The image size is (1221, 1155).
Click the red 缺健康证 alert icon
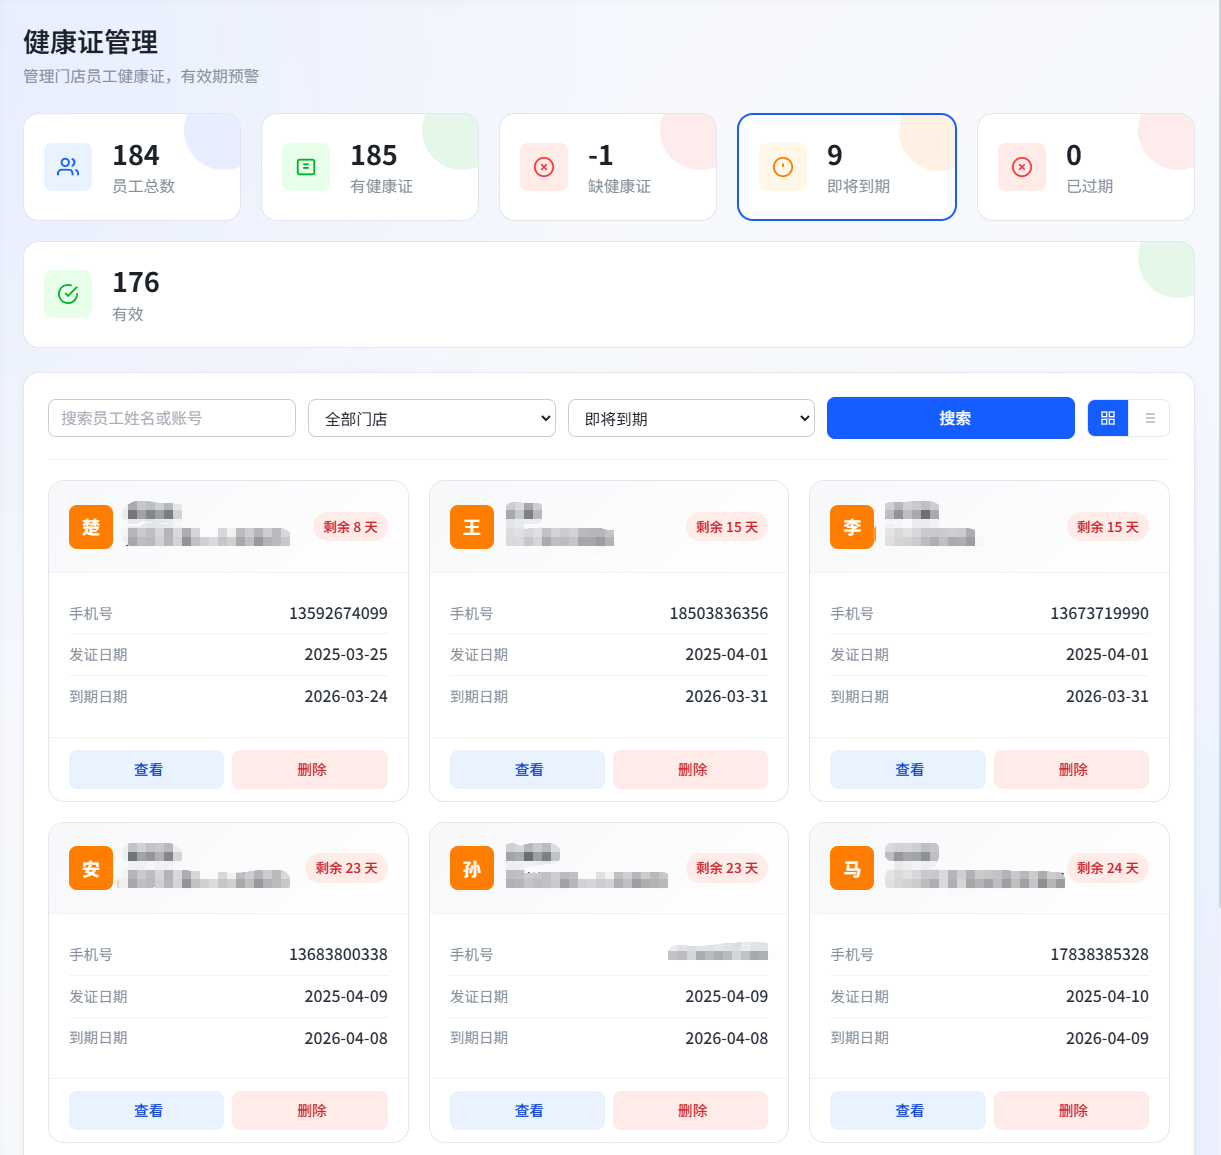click(x=543, y=167)
